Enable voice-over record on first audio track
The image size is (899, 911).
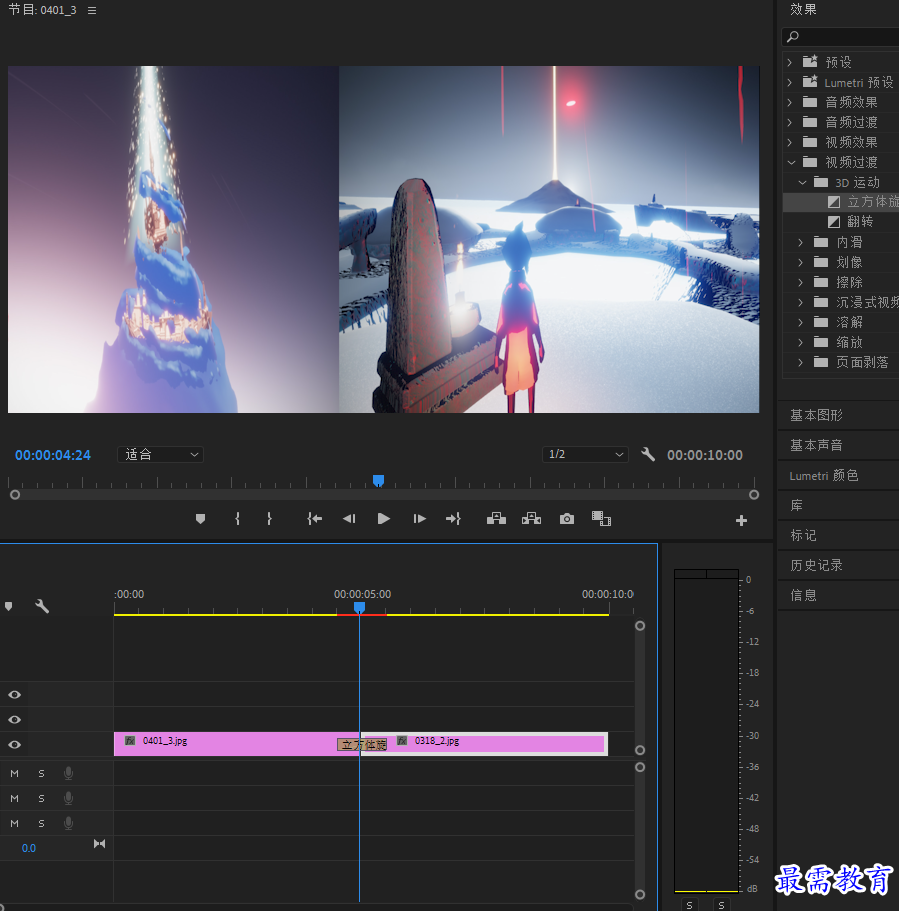tap(69, 773)
